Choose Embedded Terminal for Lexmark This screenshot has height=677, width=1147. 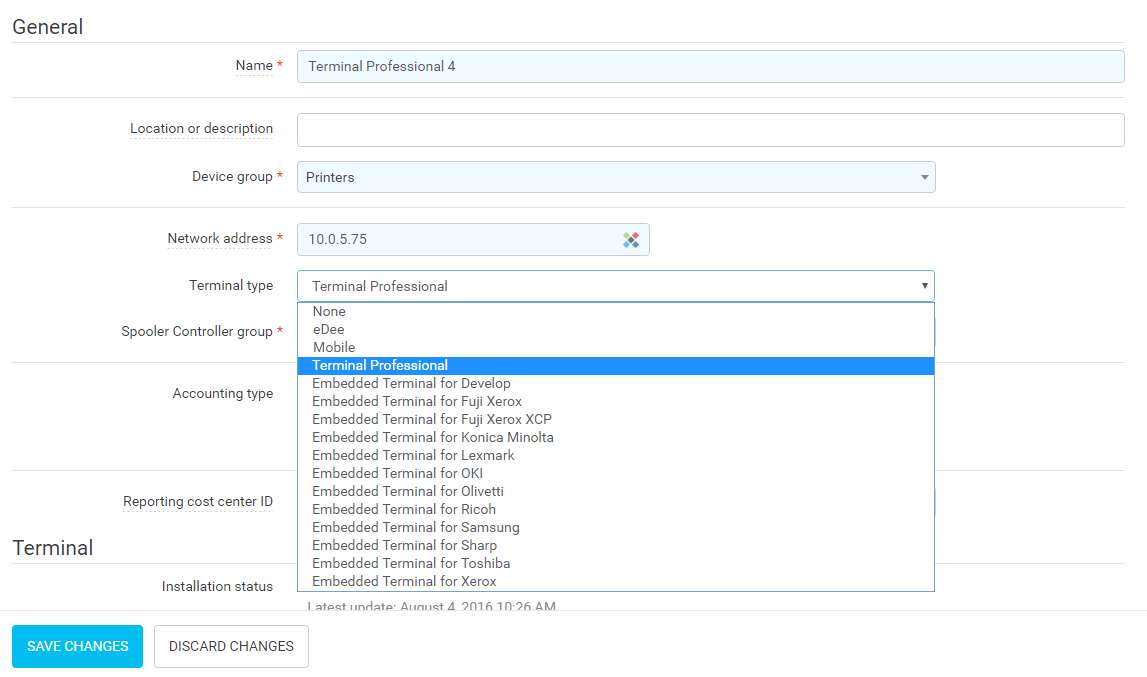click(413, 456)
